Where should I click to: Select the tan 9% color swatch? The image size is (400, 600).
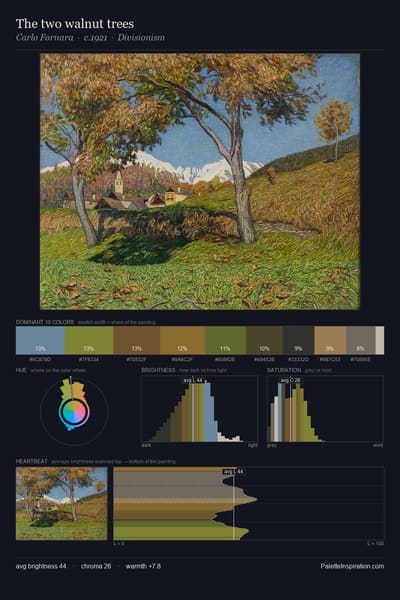coord(330,340)
